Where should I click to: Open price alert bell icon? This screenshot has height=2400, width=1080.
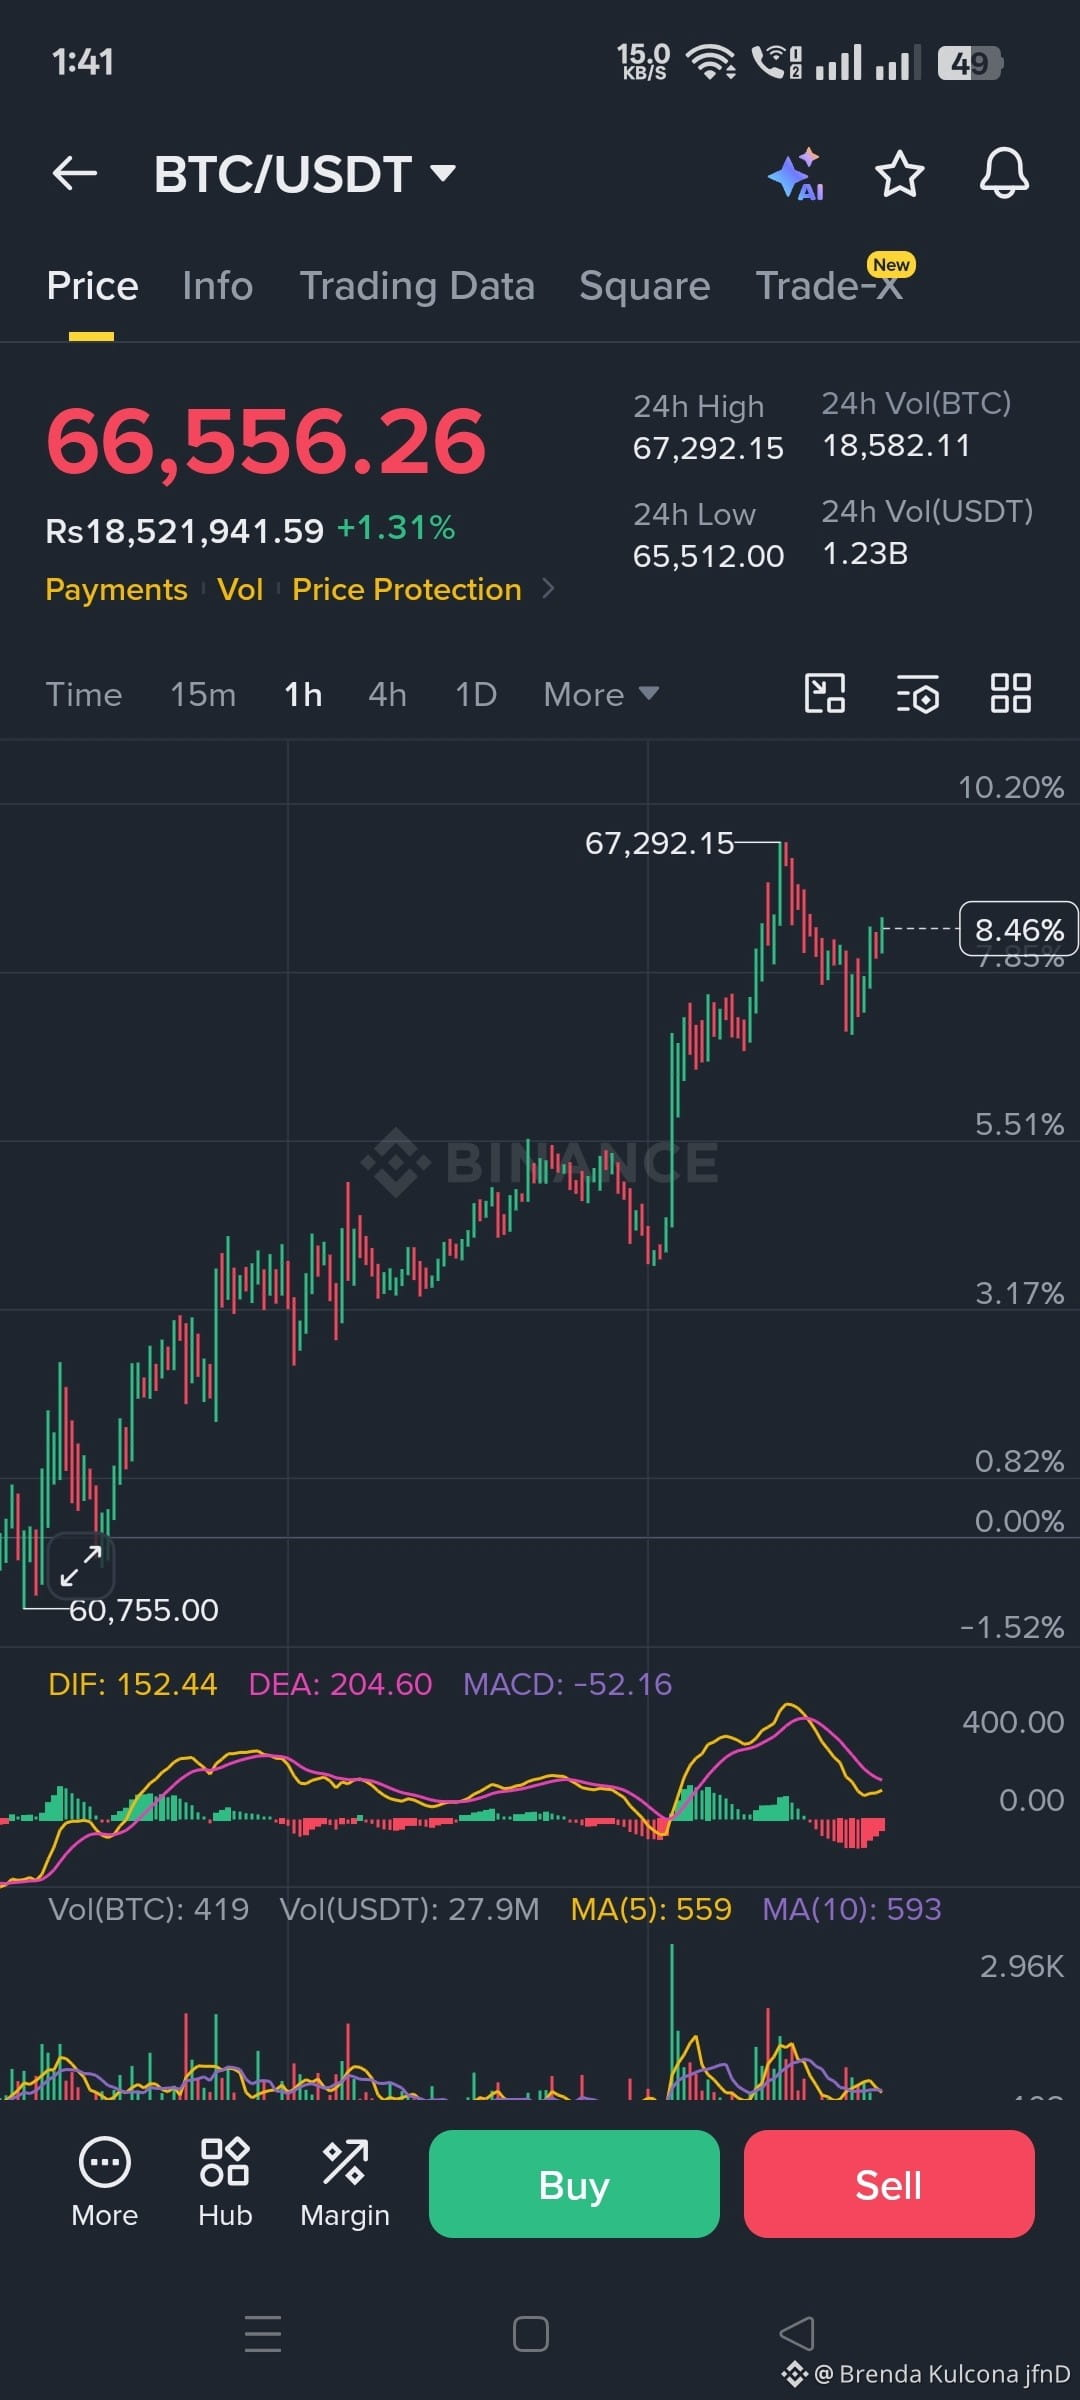1004,174
